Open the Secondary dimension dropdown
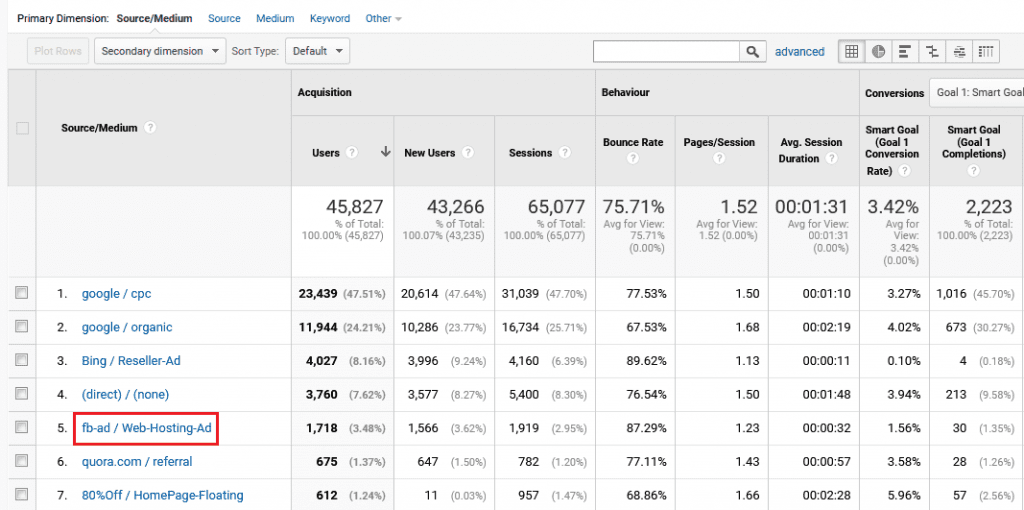This screenshot has height=510, width=1024. tap(160, 51)
